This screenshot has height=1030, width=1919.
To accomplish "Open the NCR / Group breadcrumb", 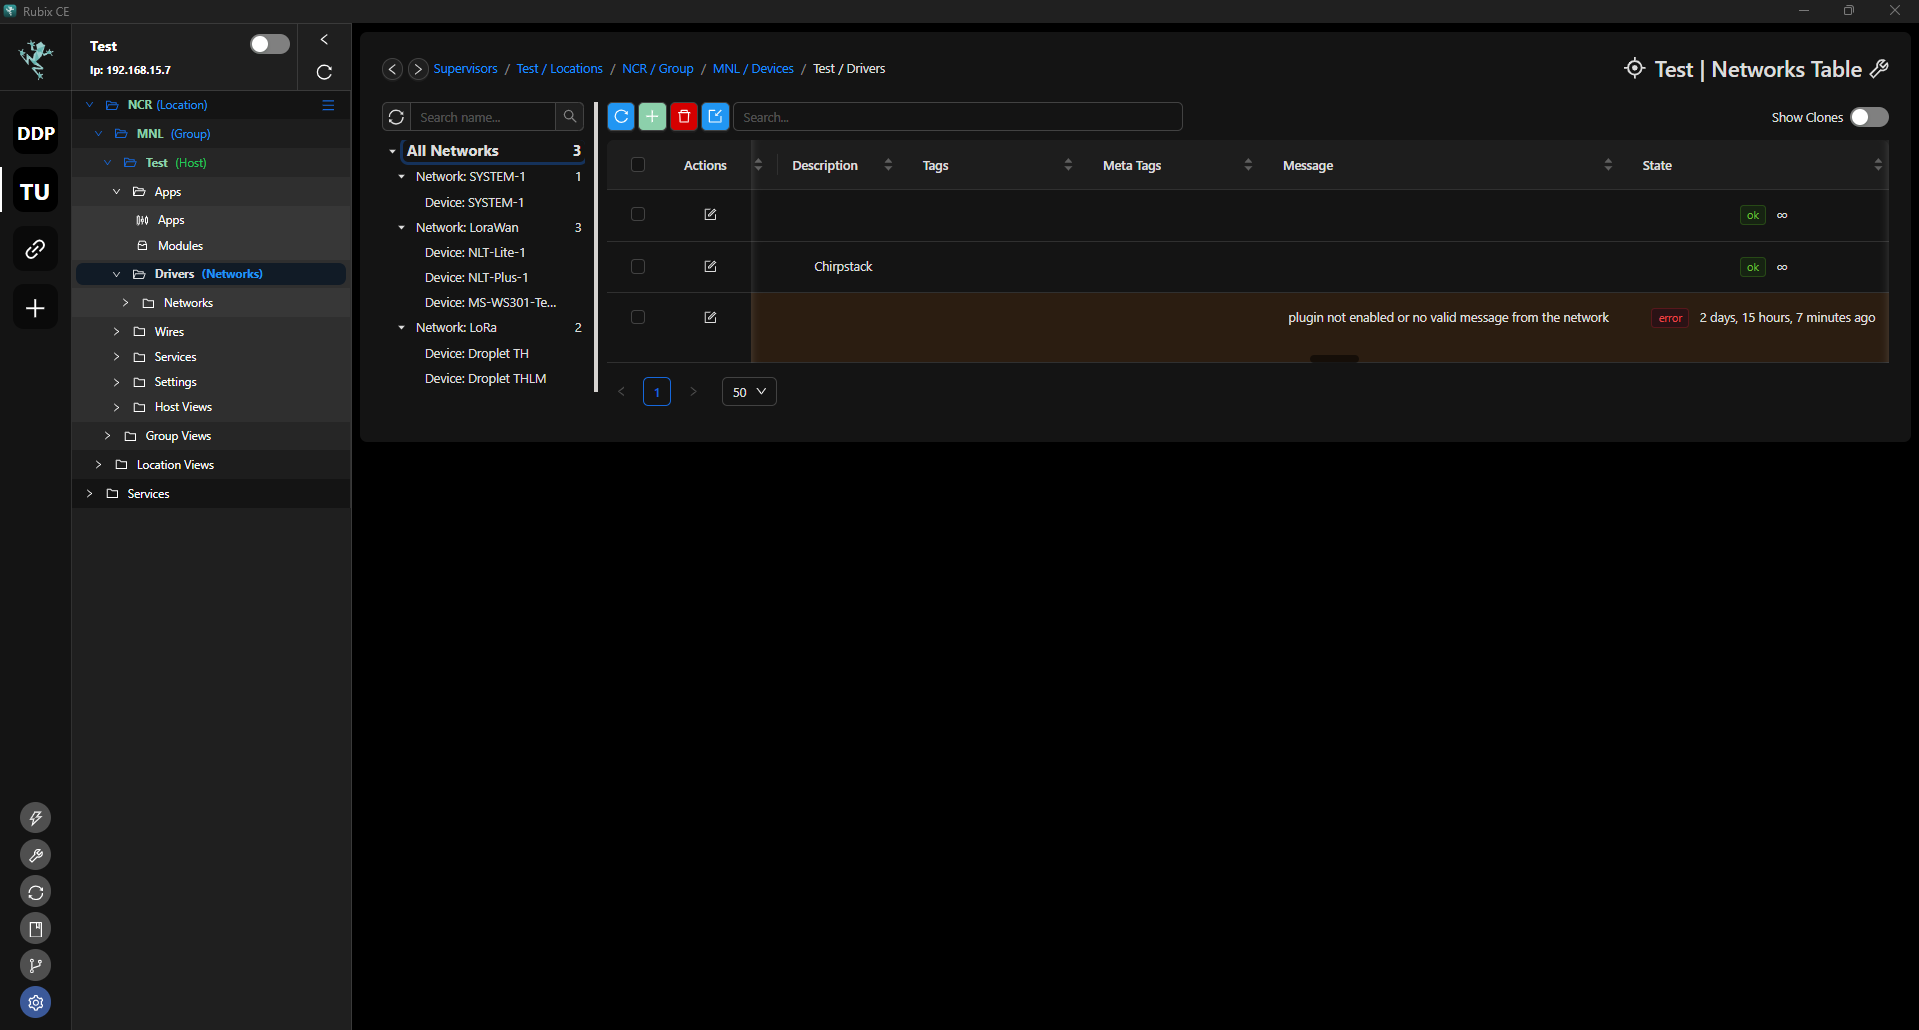I will pyautogui.click(x=657, y=69).
